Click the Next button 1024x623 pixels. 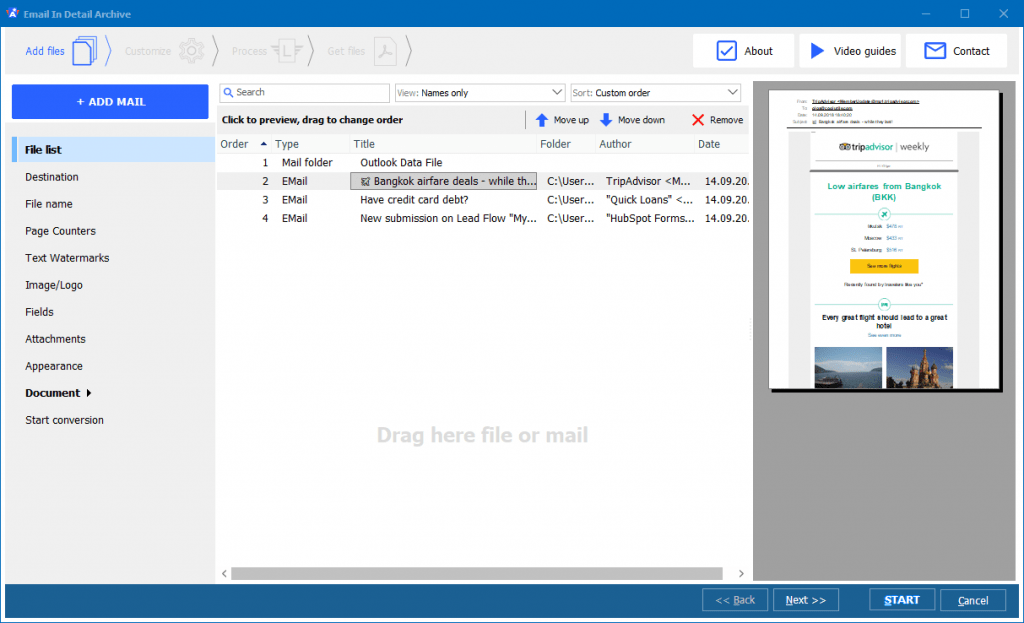click(806, 599)
